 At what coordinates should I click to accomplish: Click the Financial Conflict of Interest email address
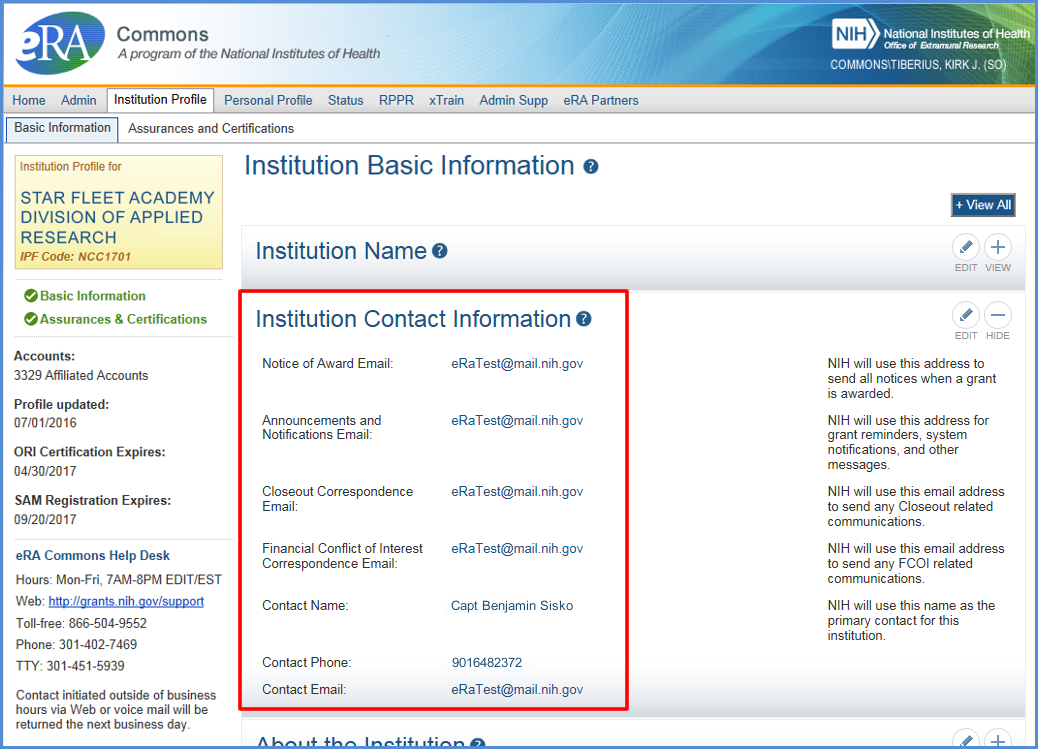point(517,548)
